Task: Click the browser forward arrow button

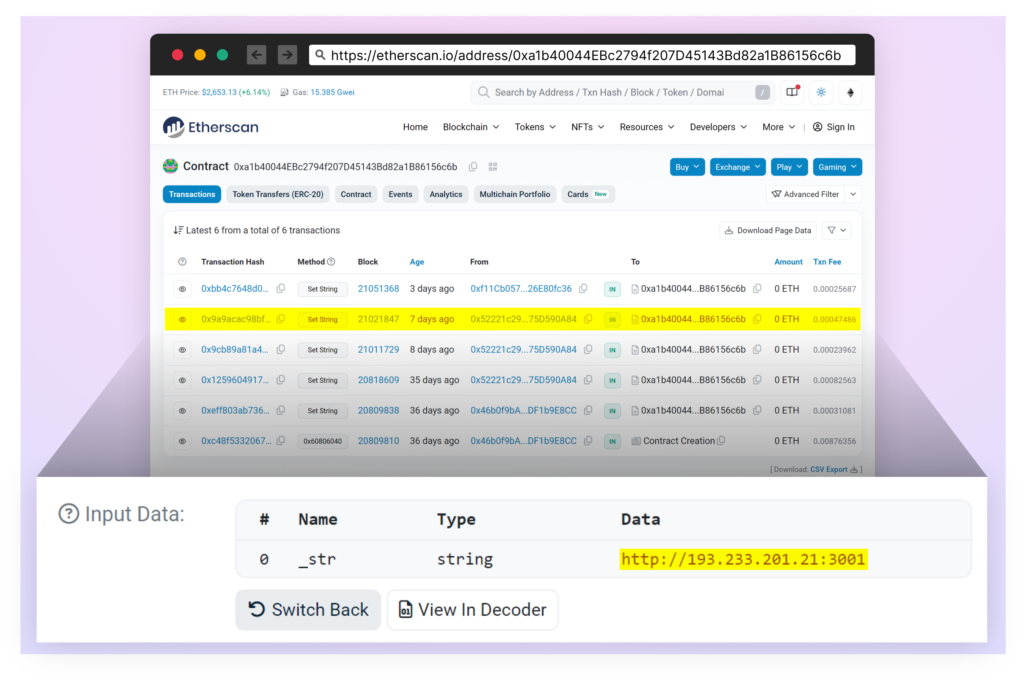Action: (x=287, y=55)
